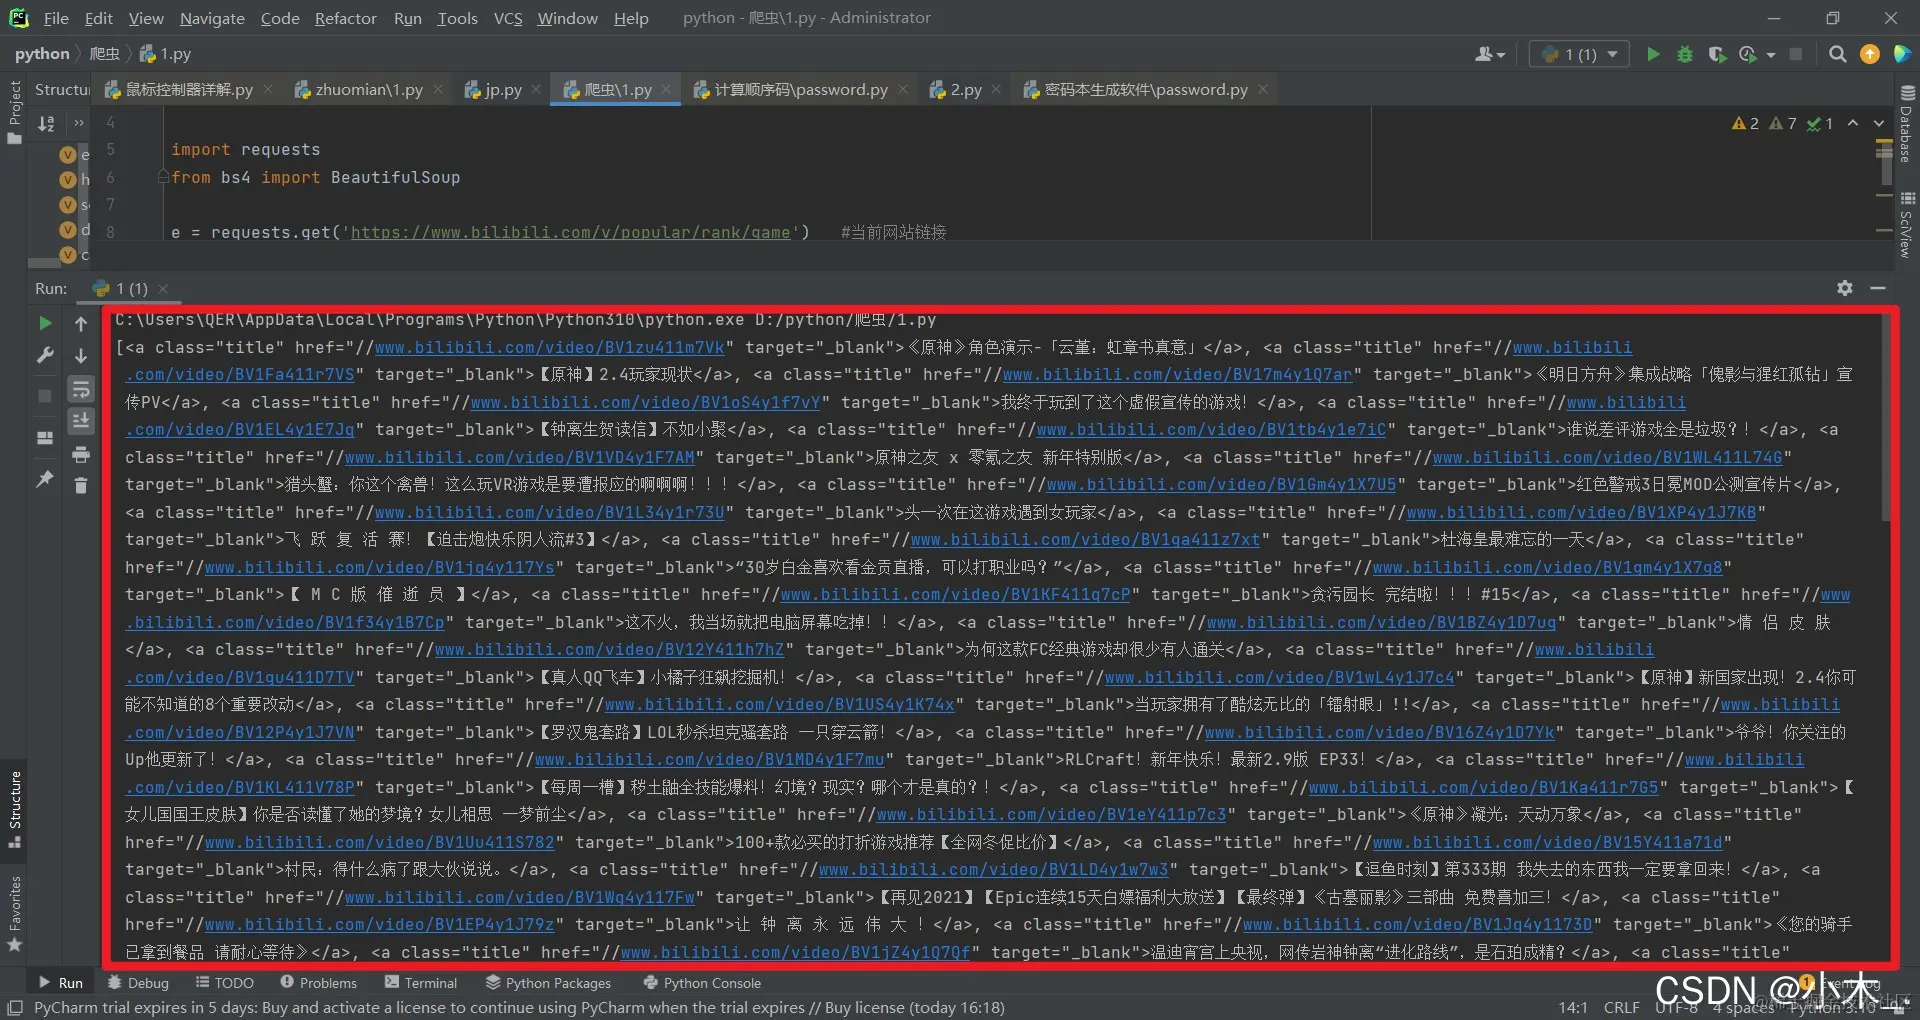The width and height of the screenshot is (1920, 1020).
Task: Start the Debug bug icon in top toolbar
Action: click(1685, 54)
